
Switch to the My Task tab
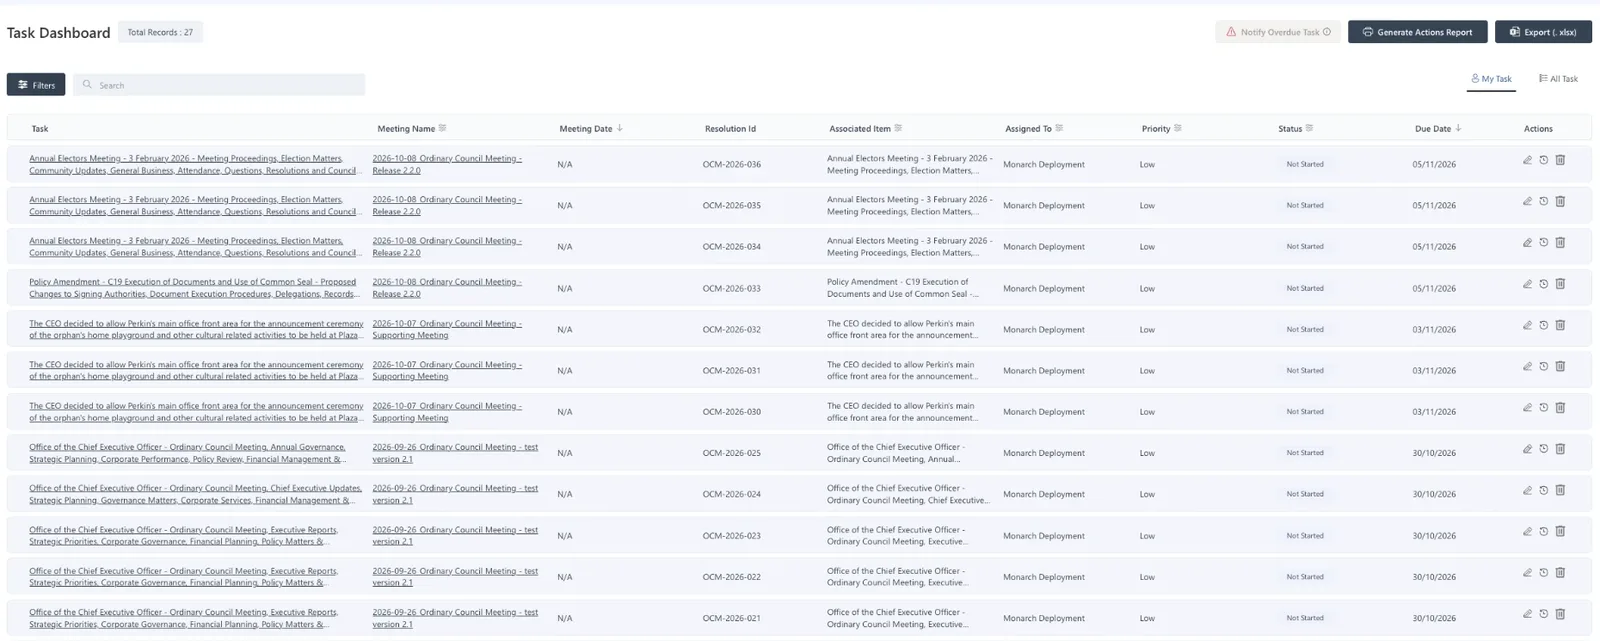point(1491,79)
